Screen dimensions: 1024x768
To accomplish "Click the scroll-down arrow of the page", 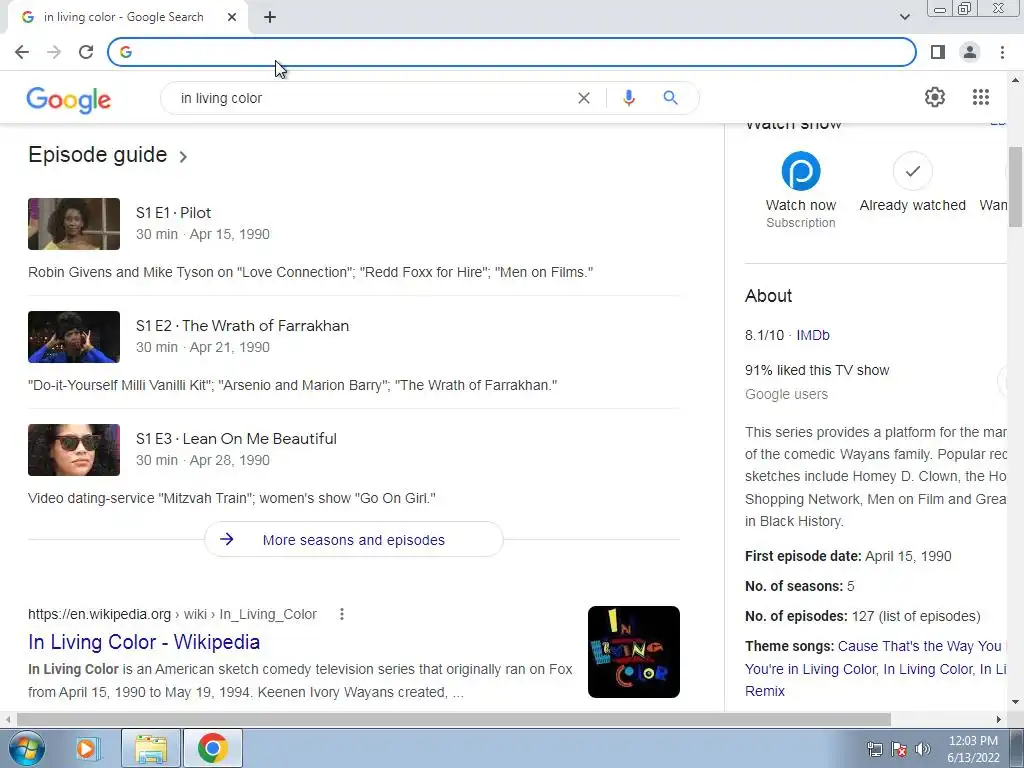I will pos(1015,702).
